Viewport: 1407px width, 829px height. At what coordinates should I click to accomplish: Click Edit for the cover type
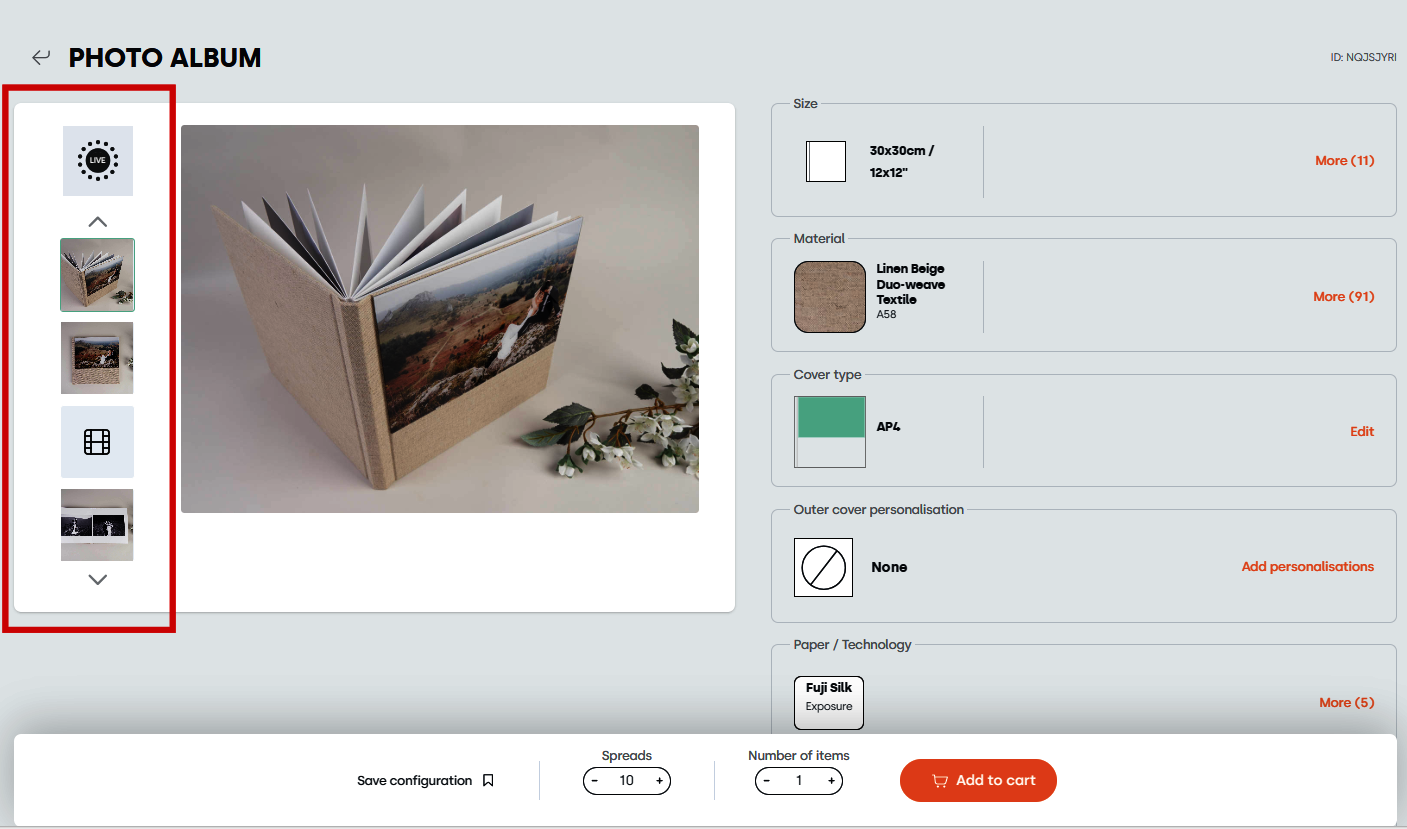tap(1362, 431)
